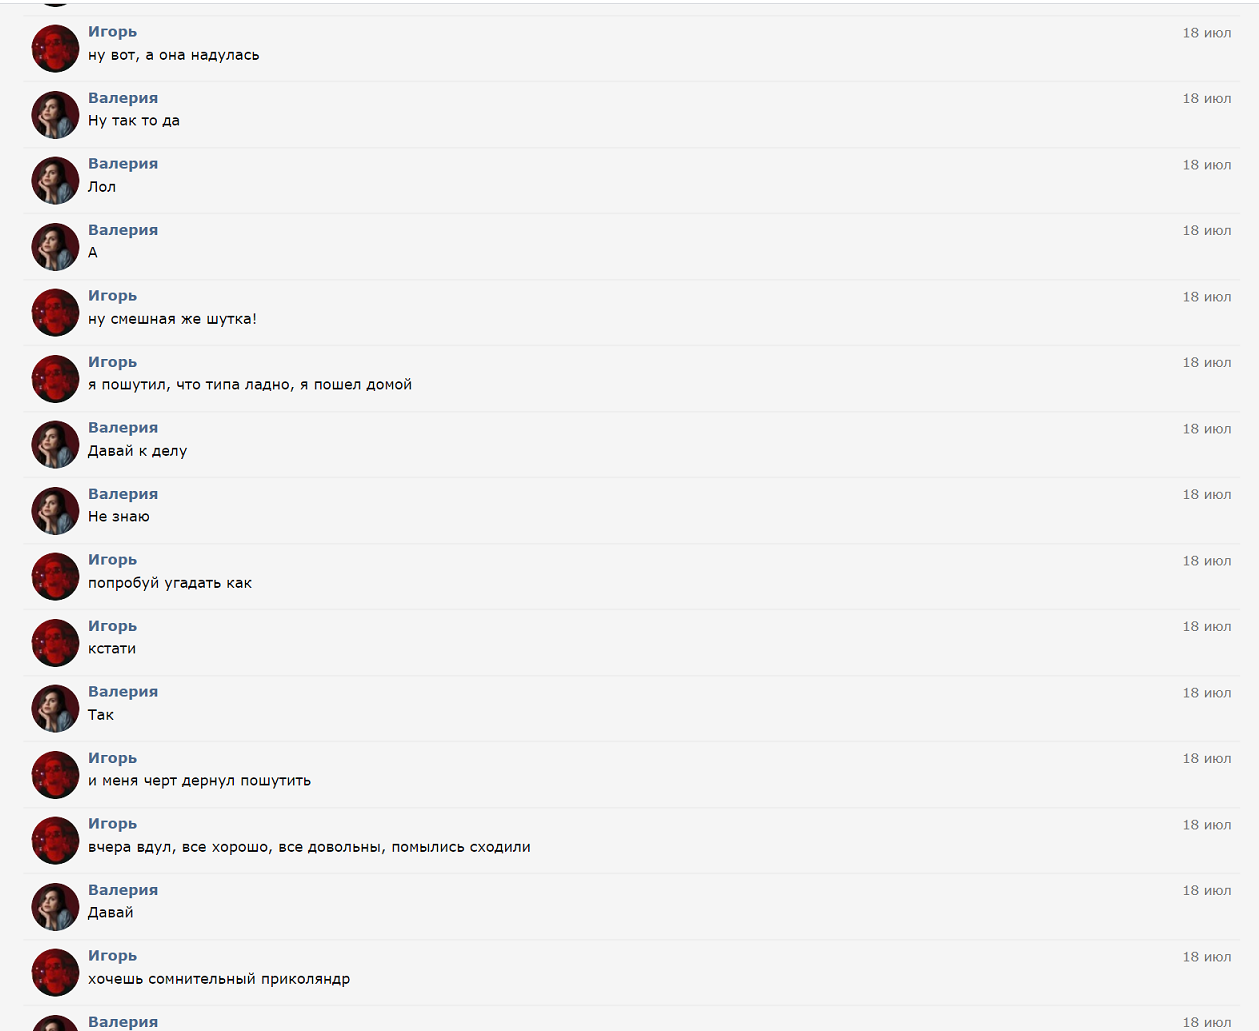This screenshot has height=1031, width=1259.
Task: Click Валерия's avatar next to "Ну так то да"
Action: [55, 115]
